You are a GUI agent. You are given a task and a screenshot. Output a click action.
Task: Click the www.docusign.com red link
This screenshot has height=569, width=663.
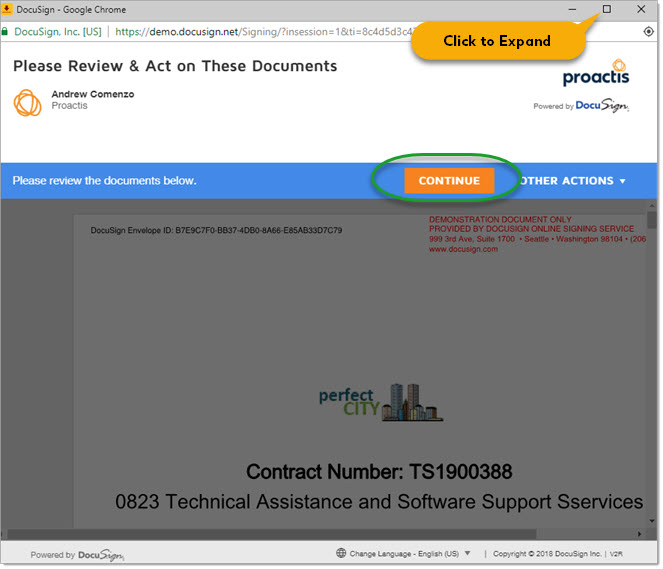click(x=463, y=249)
